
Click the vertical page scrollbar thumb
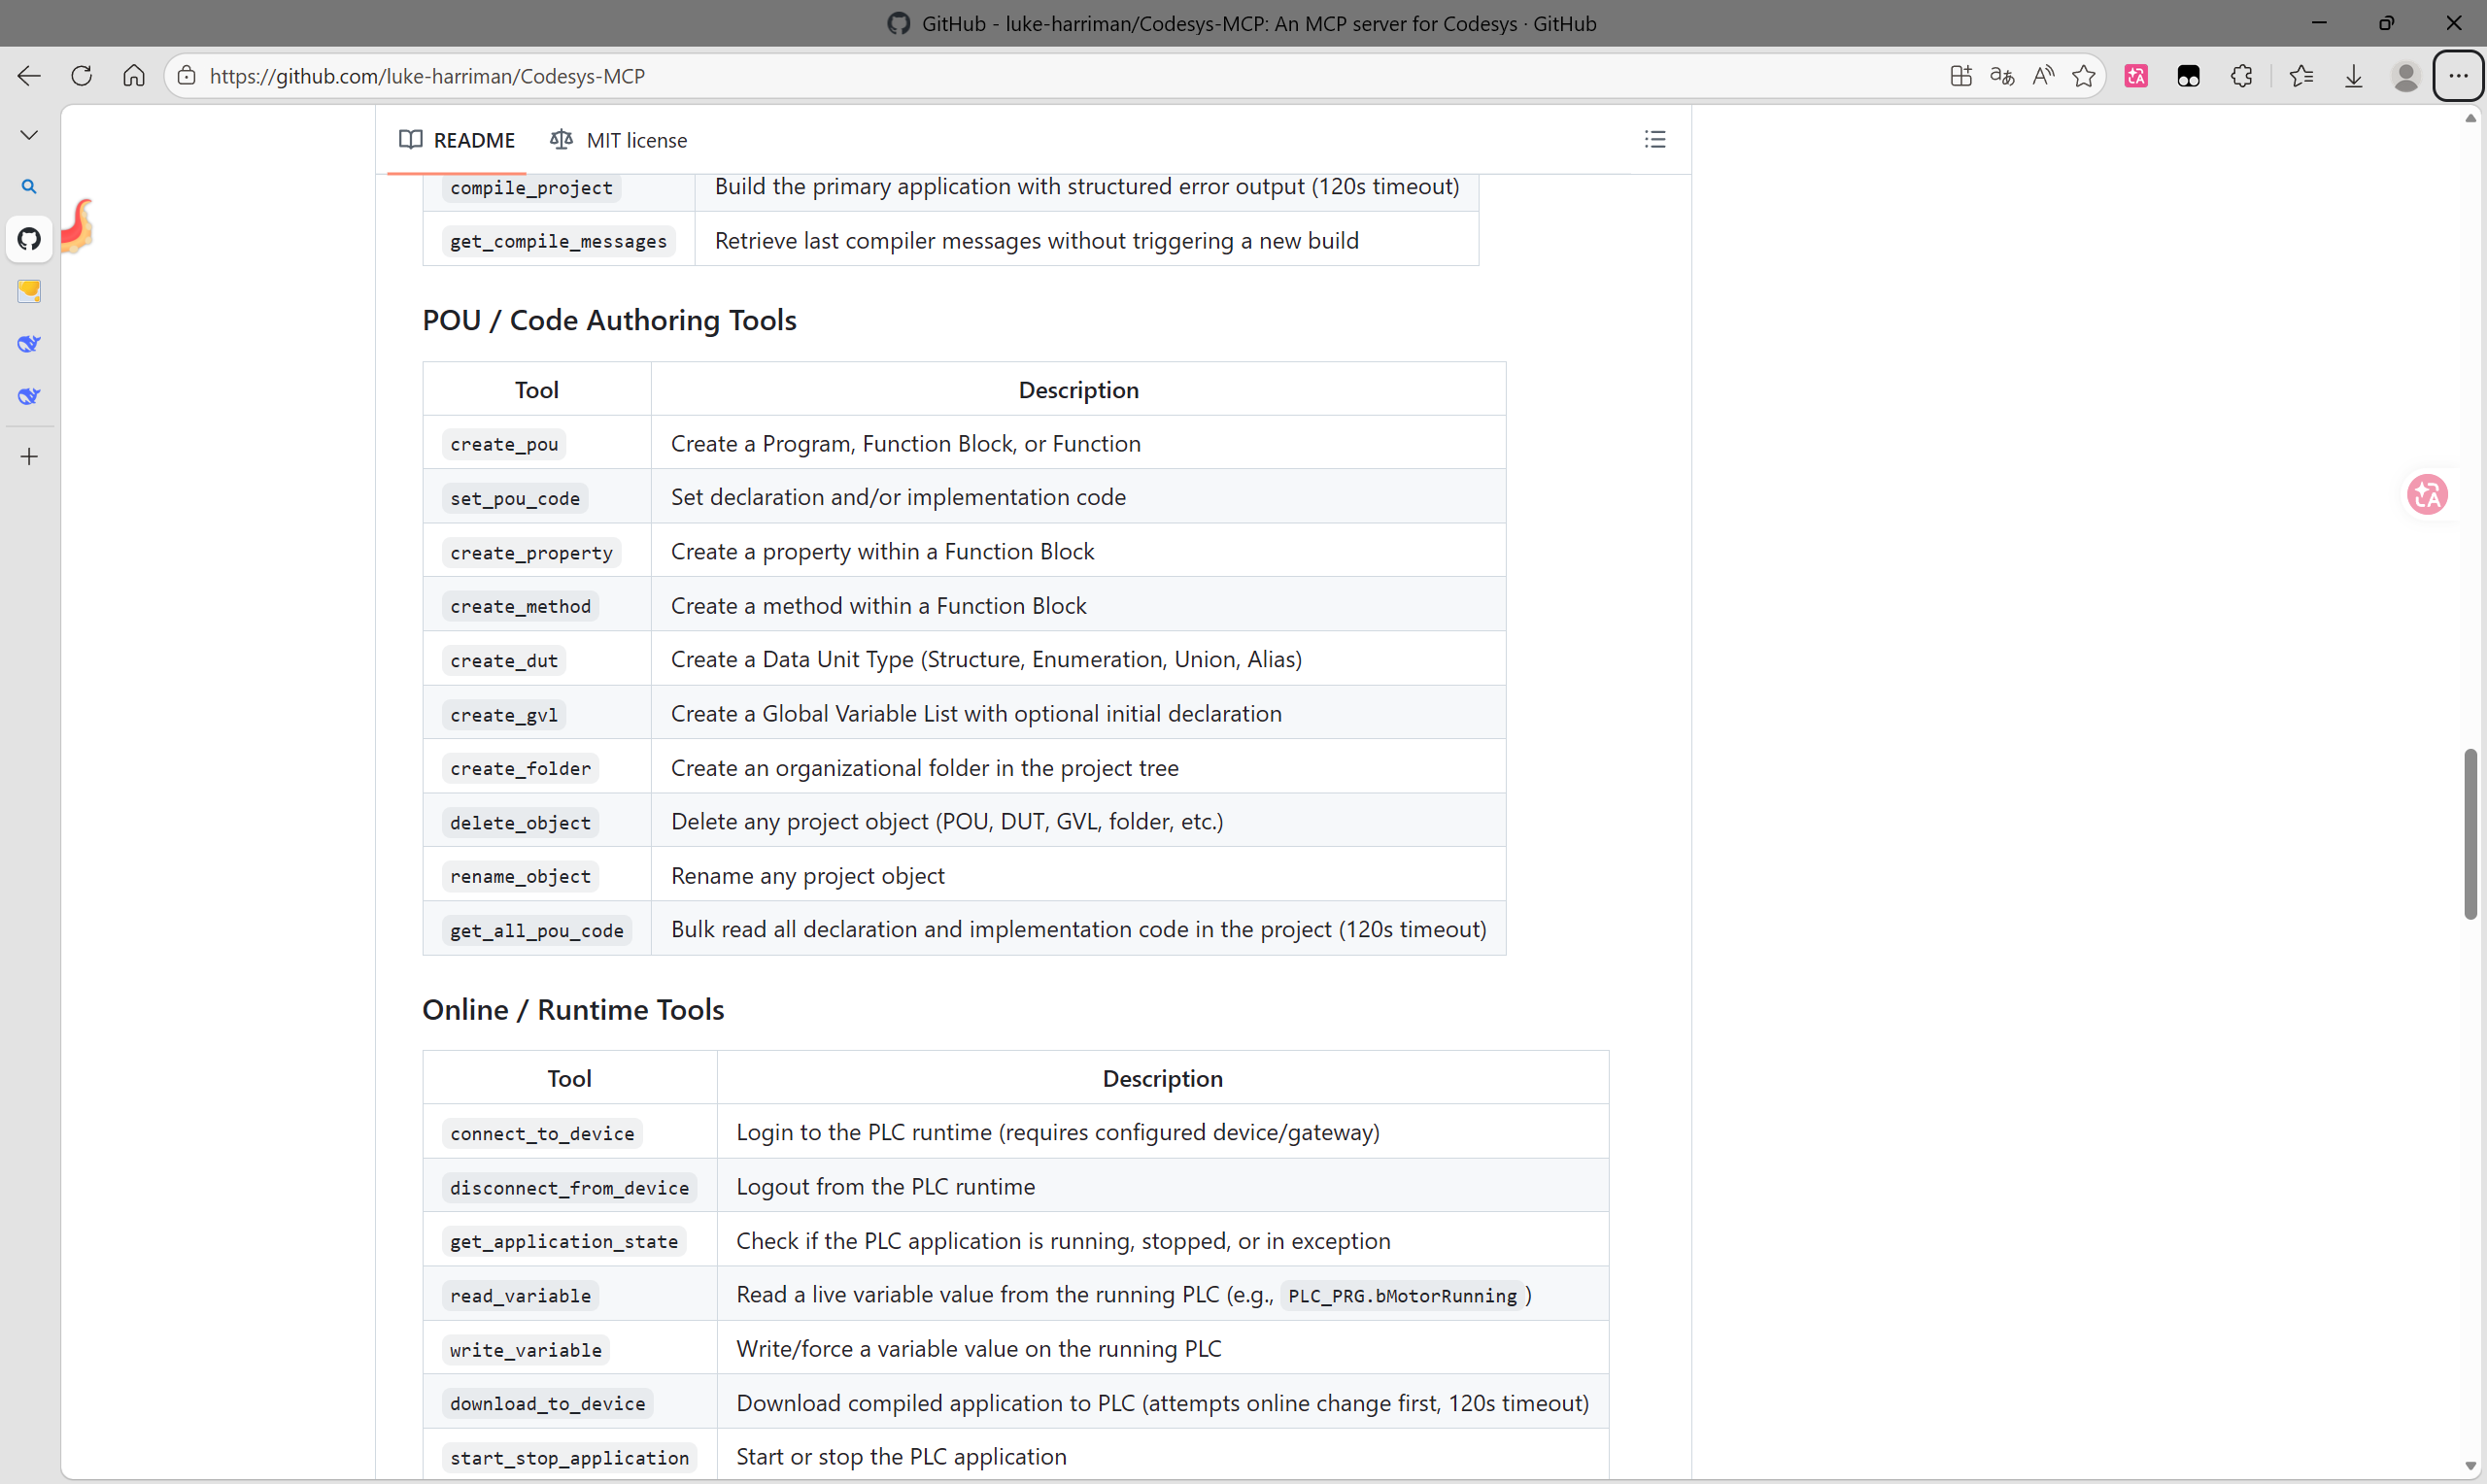coord(2470,833)
